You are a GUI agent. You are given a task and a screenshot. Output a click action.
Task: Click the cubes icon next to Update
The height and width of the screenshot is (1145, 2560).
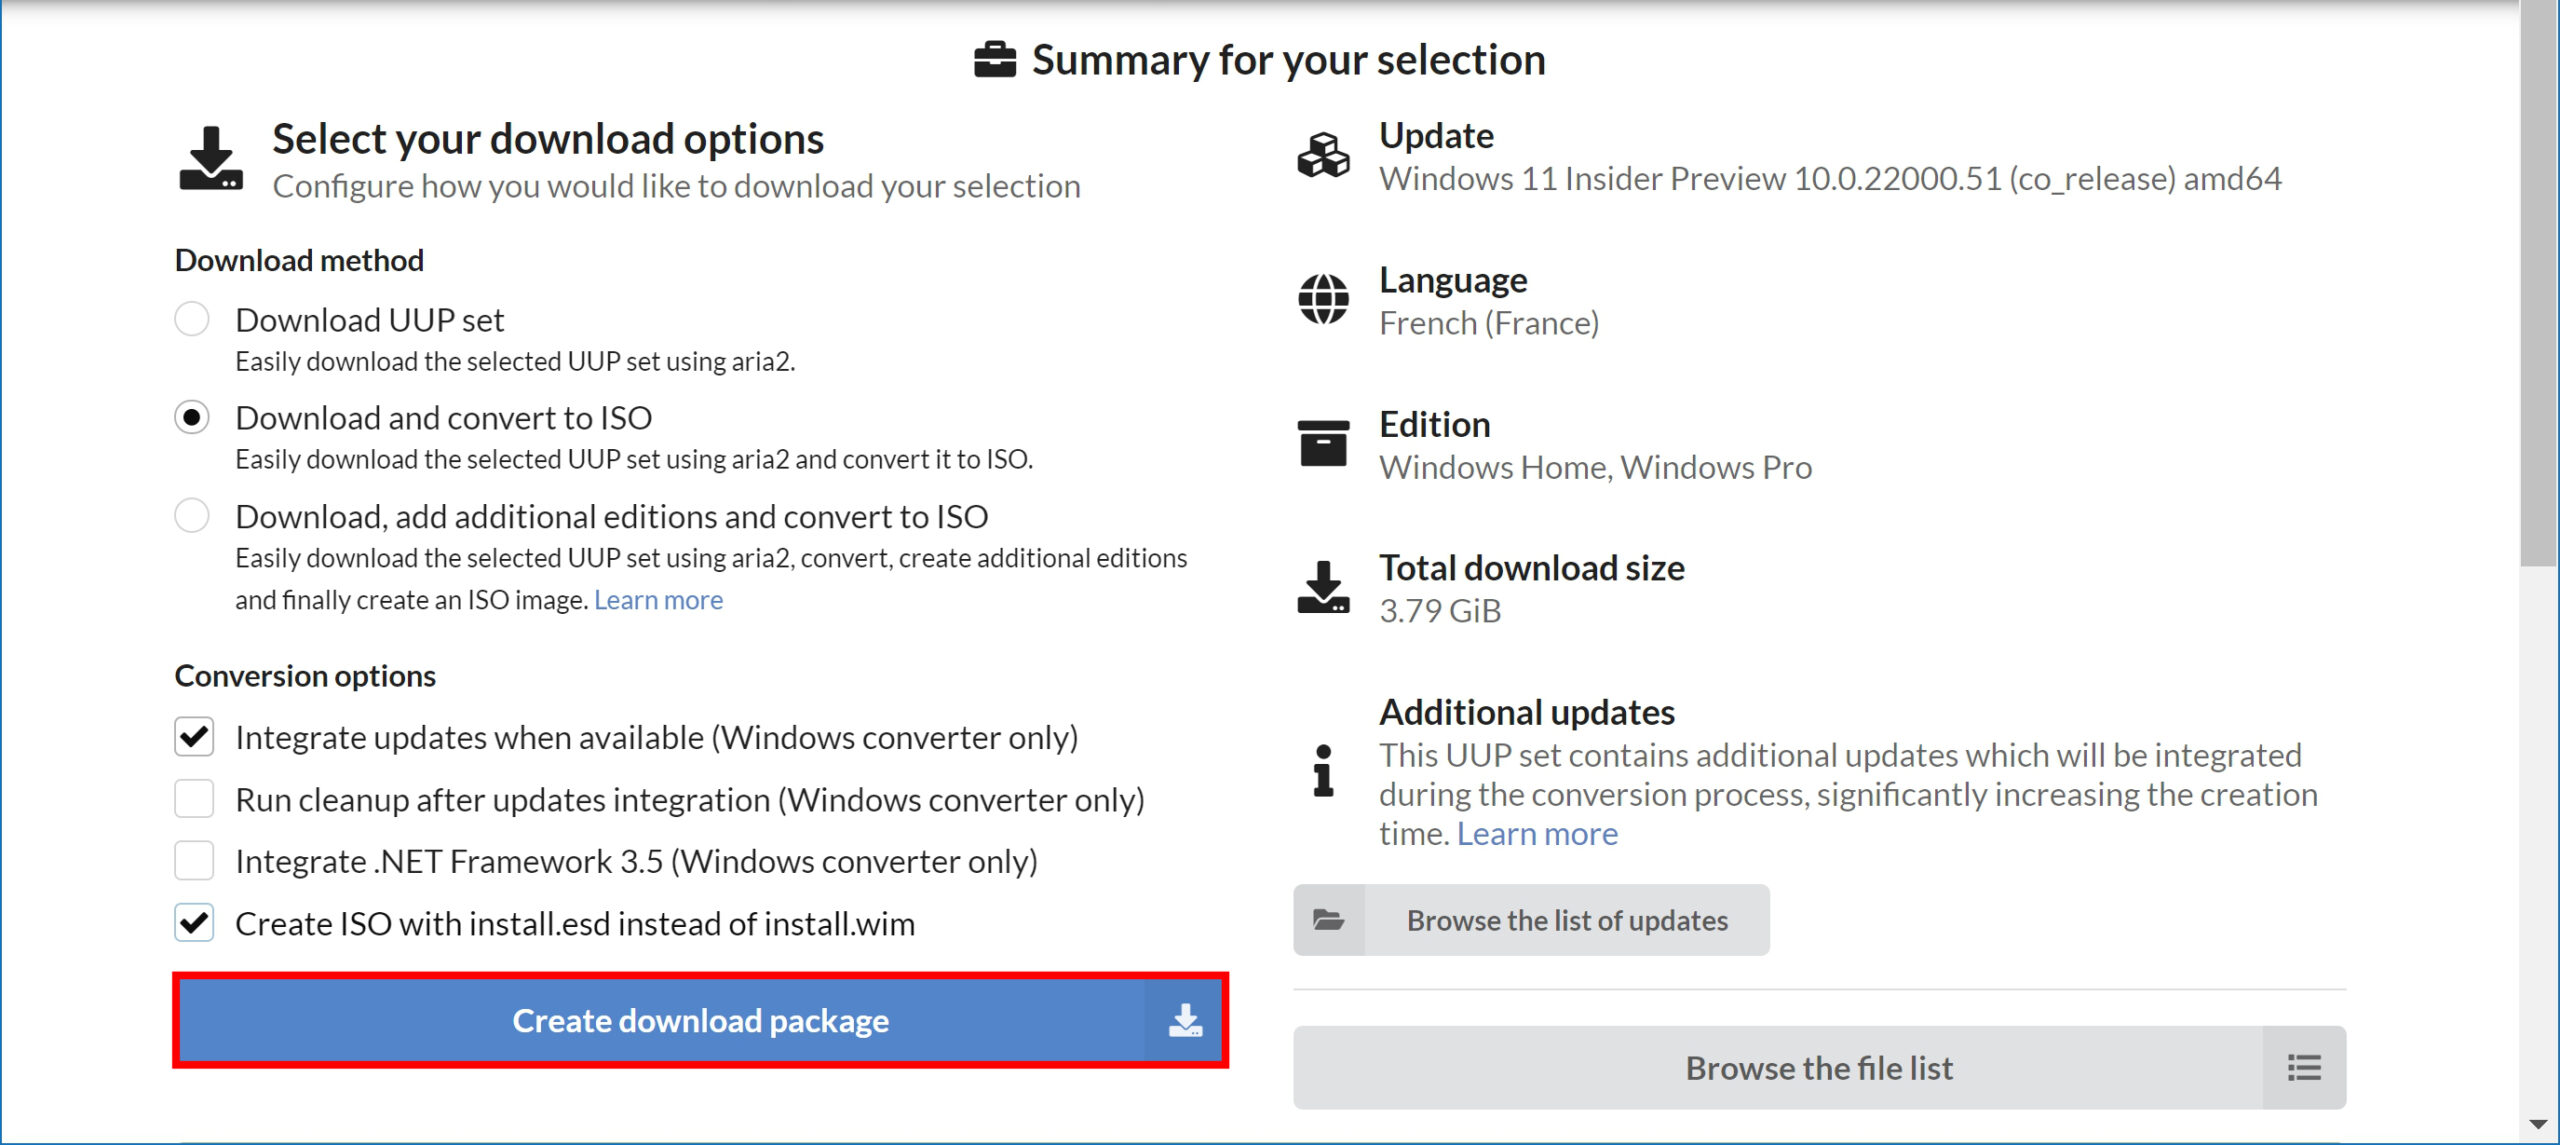coord(1323,156)
